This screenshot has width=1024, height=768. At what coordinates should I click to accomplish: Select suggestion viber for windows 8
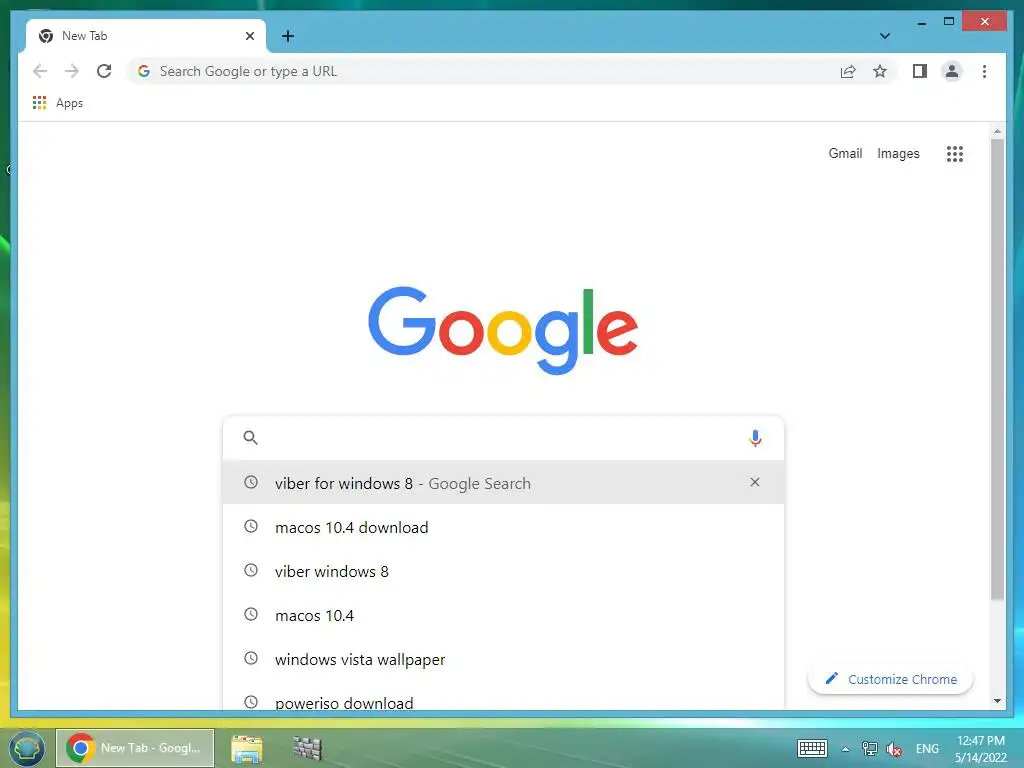pos(503,483)
